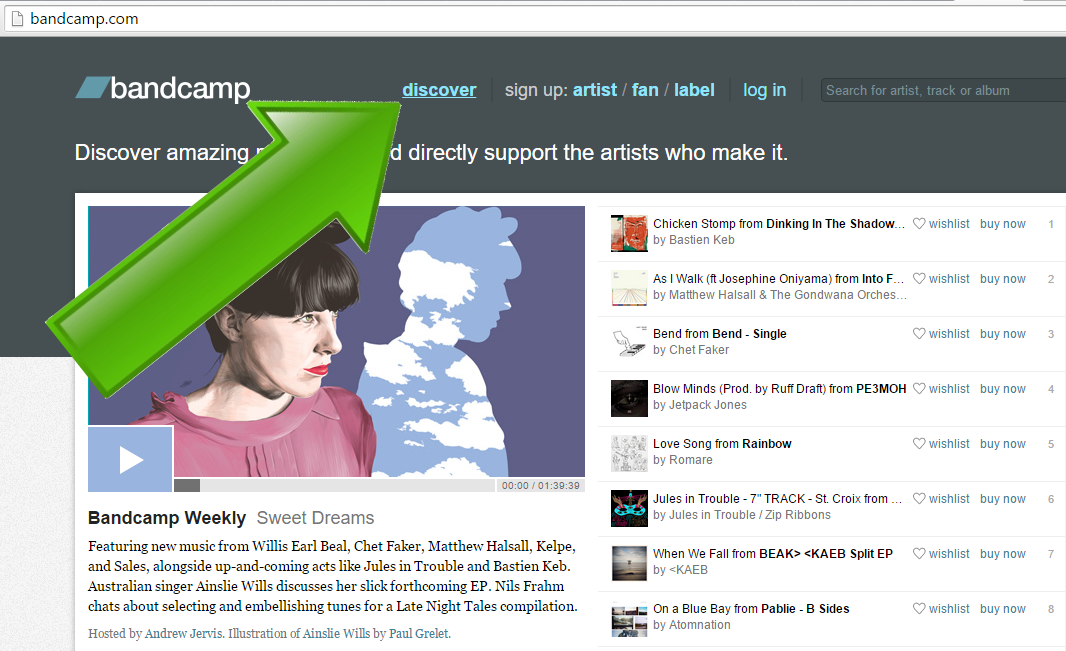Sign up as an artist

tap(595, 90)
